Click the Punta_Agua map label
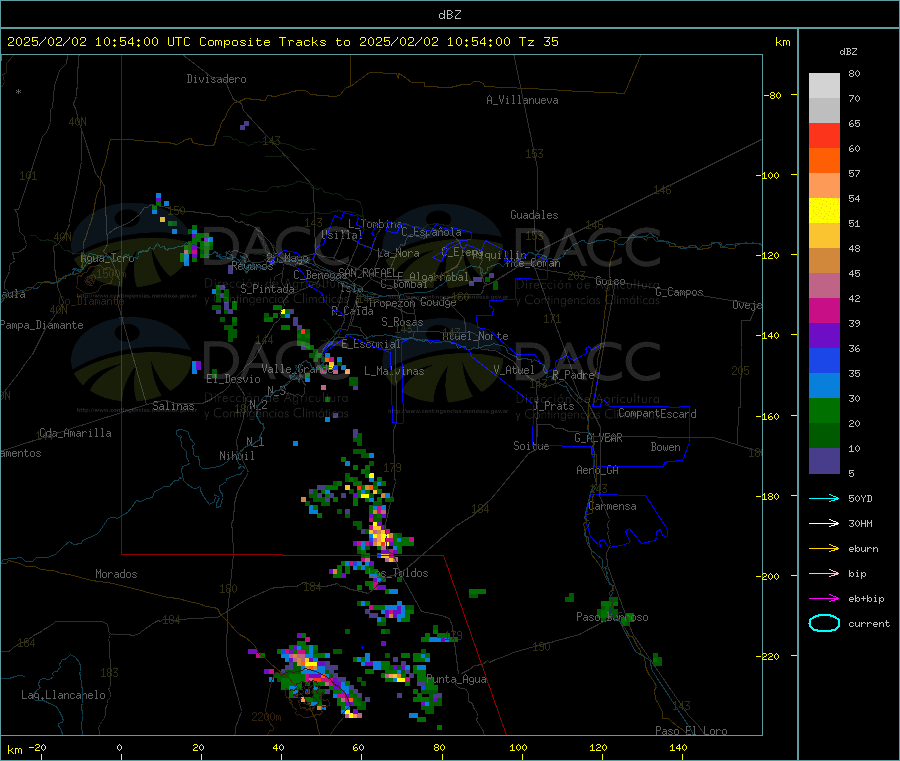Screen dimensions: 900x761 (456, 680)
